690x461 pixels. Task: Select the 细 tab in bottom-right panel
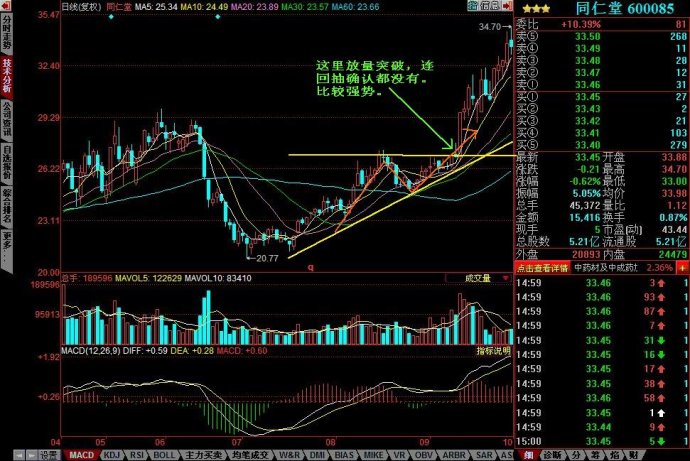click(528, 455)
